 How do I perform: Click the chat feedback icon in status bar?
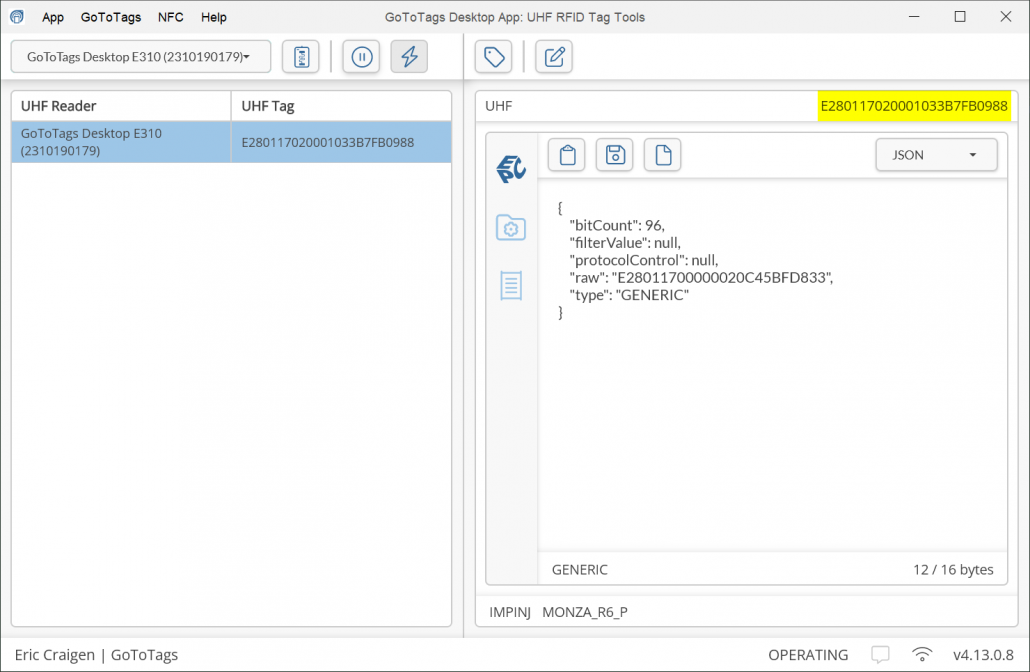[880, 655]
